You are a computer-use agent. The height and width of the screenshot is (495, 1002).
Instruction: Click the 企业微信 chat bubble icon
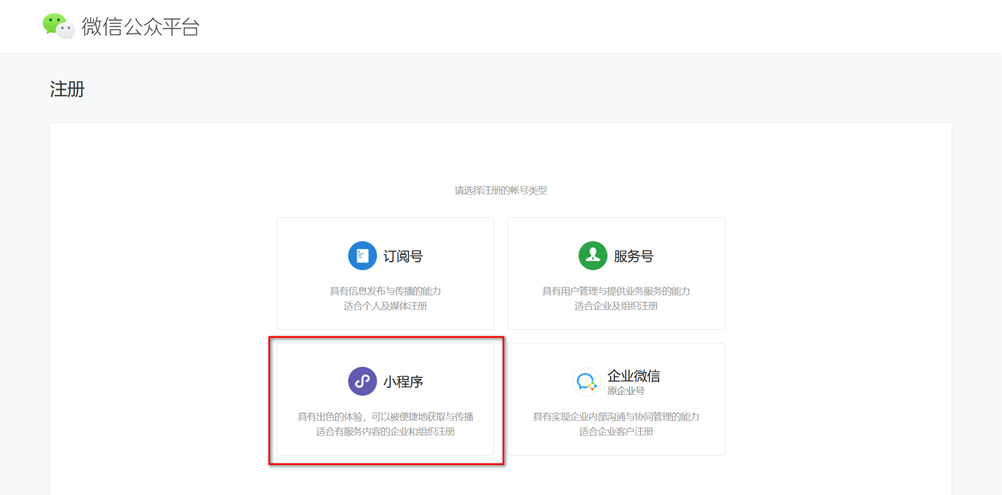586,382
